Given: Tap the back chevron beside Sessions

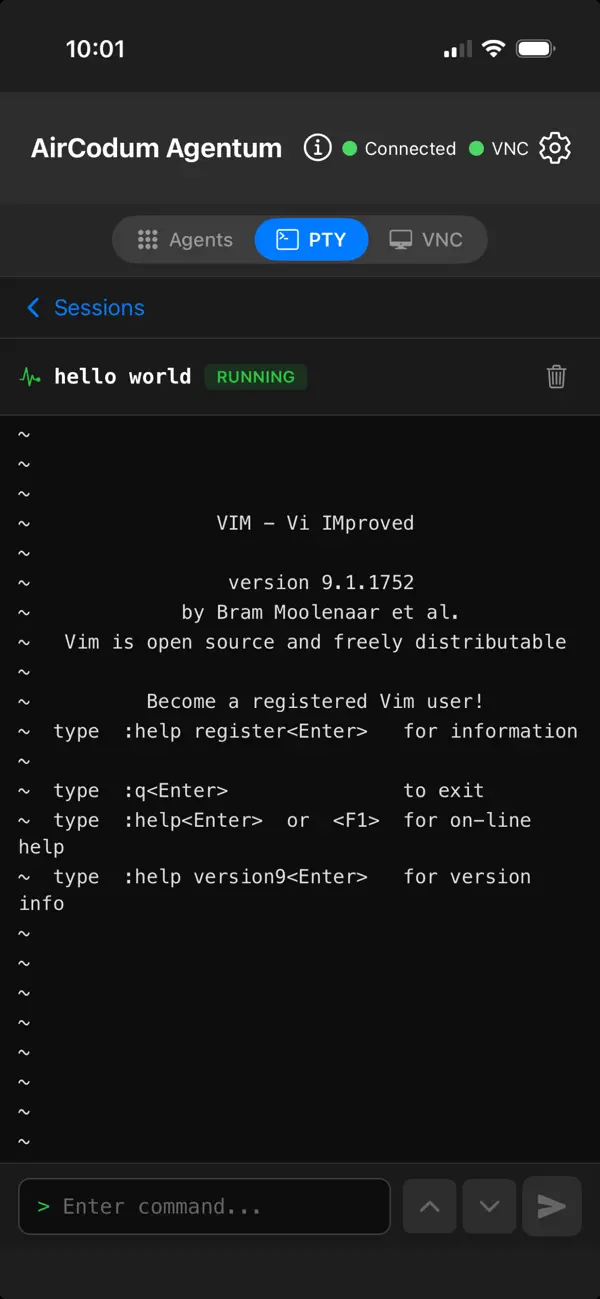Looking at the screenshot, I should pyautogui.click(x=34, y=308).
